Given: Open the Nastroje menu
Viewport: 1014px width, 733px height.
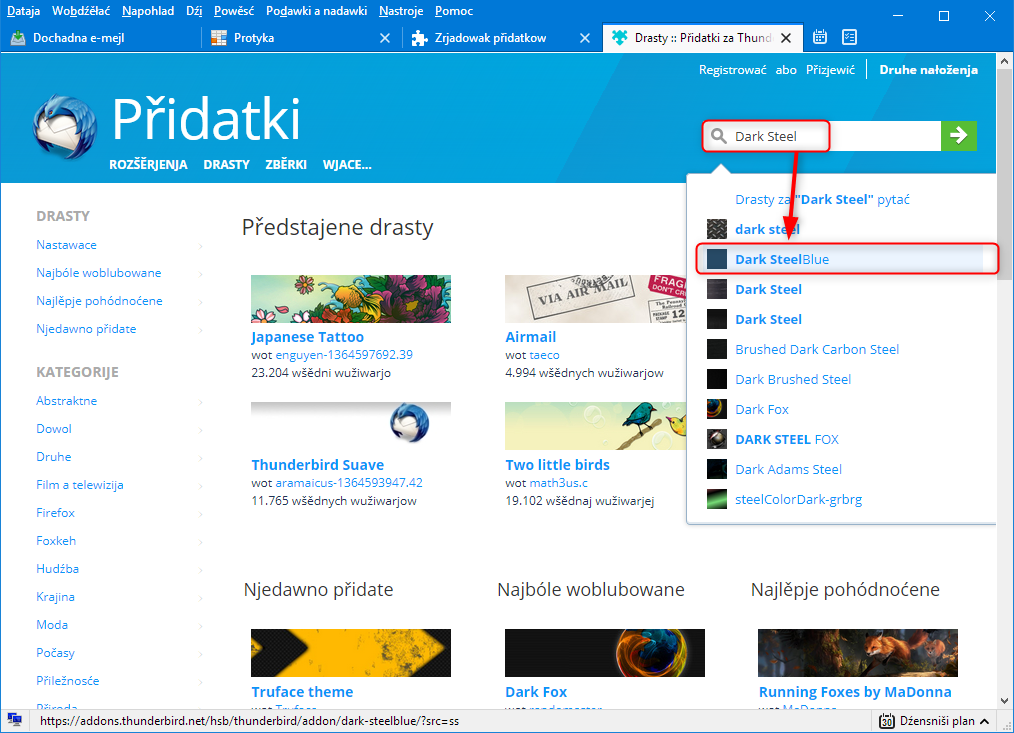Looking at the screenshot, I should click(401, 11).
